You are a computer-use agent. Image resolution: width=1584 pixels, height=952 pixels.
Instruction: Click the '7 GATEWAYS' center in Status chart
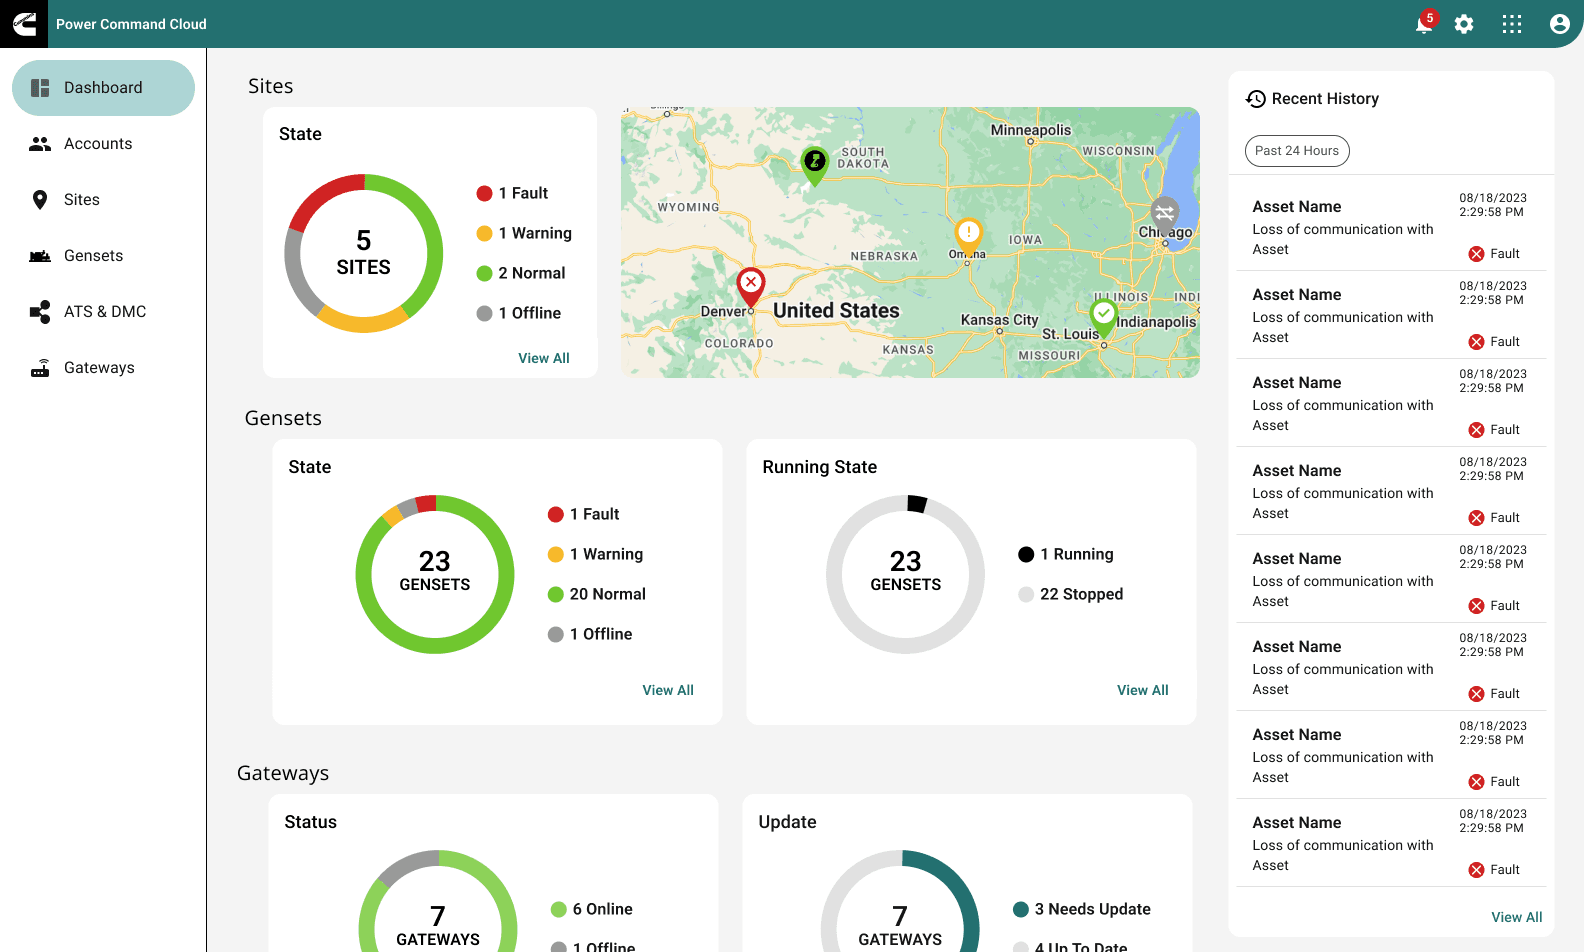tap(438, 926)
